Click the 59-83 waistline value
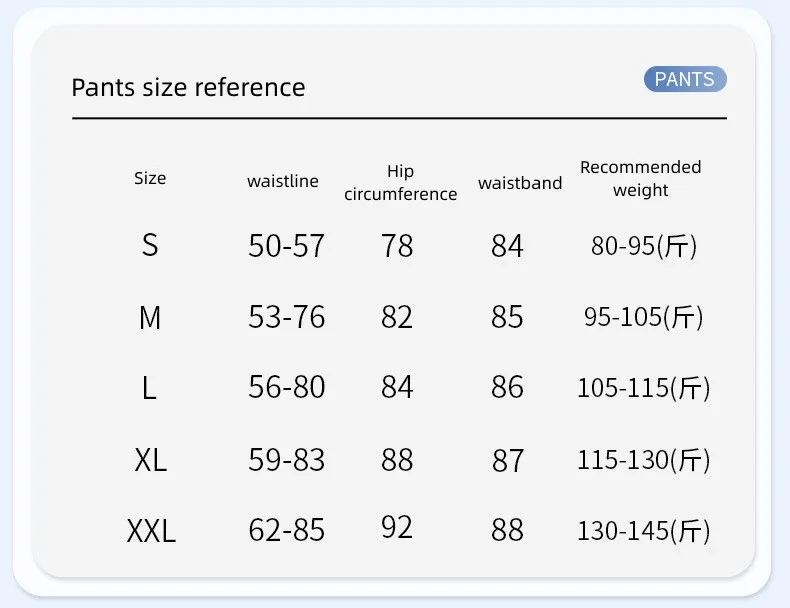The image size is (790, 608). tap(287, 460)
